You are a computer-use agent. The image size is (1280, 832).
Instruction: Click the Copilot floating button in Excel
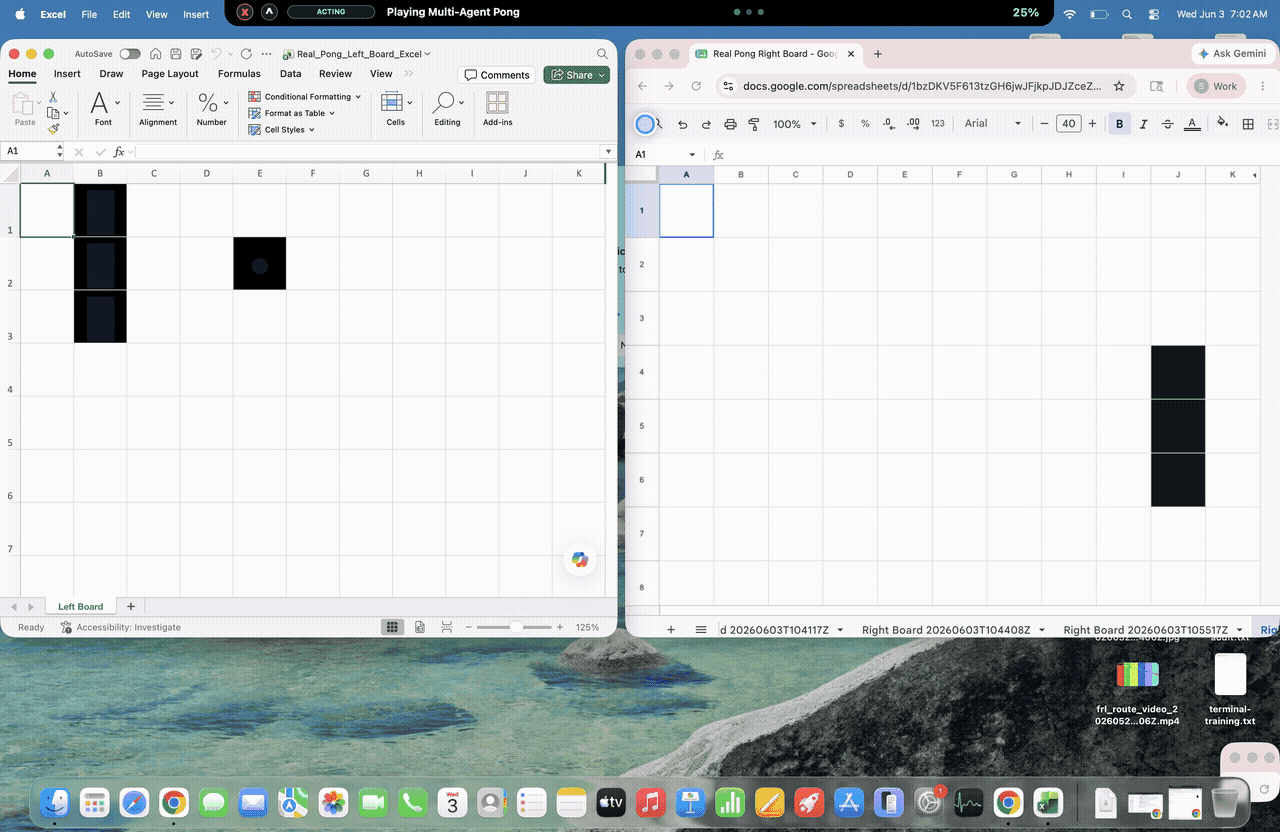580,560
